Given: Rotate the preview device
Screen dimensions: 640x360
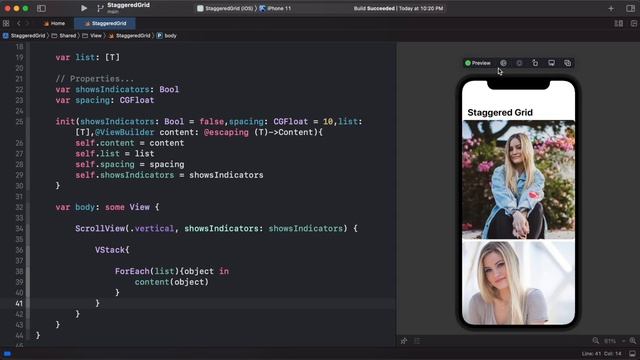Looking at the screenshot, I should tap(535, 63).
